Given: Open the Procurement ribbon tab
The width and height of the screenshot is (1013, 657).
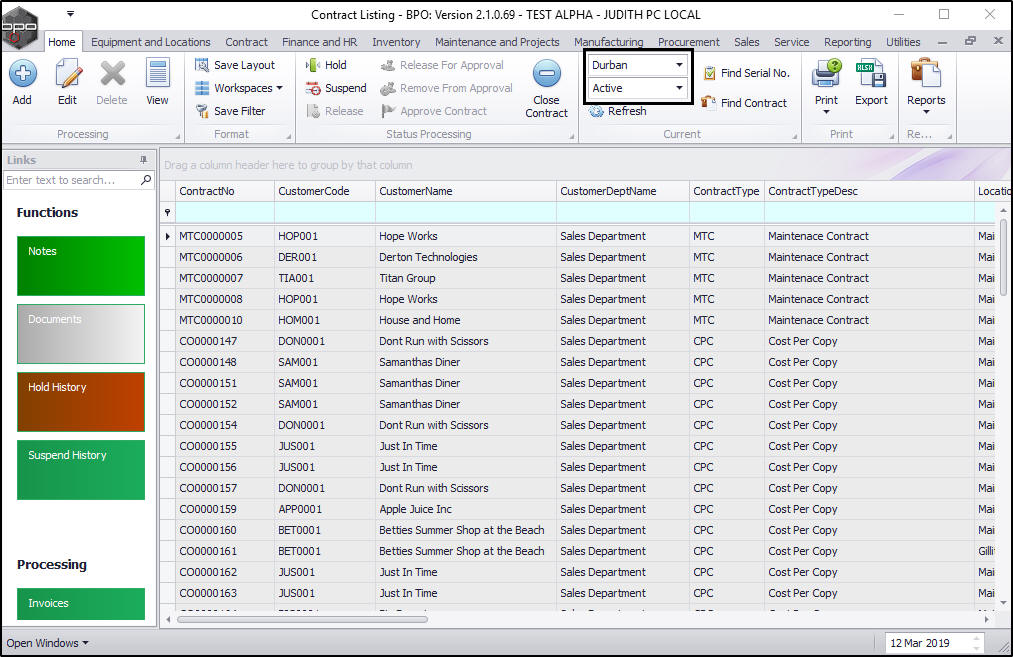Looking at the screenshot, I should pos(688,42).
